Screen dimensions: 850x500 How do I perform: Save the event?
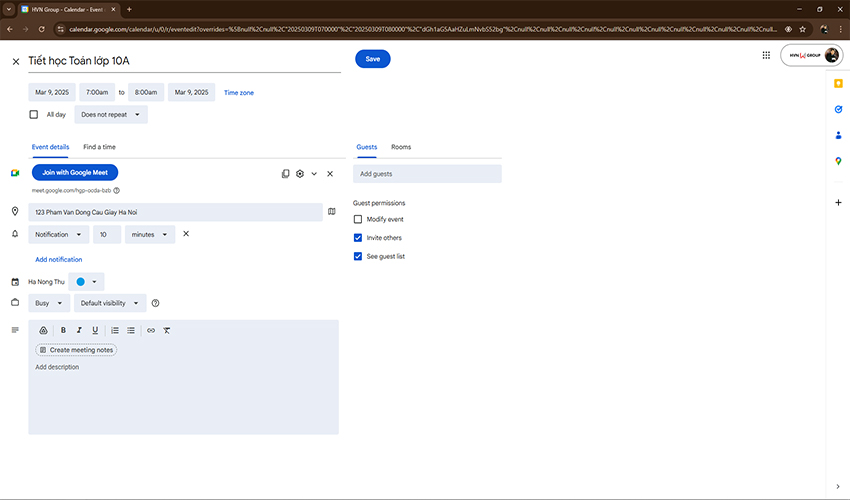point(372,59)
